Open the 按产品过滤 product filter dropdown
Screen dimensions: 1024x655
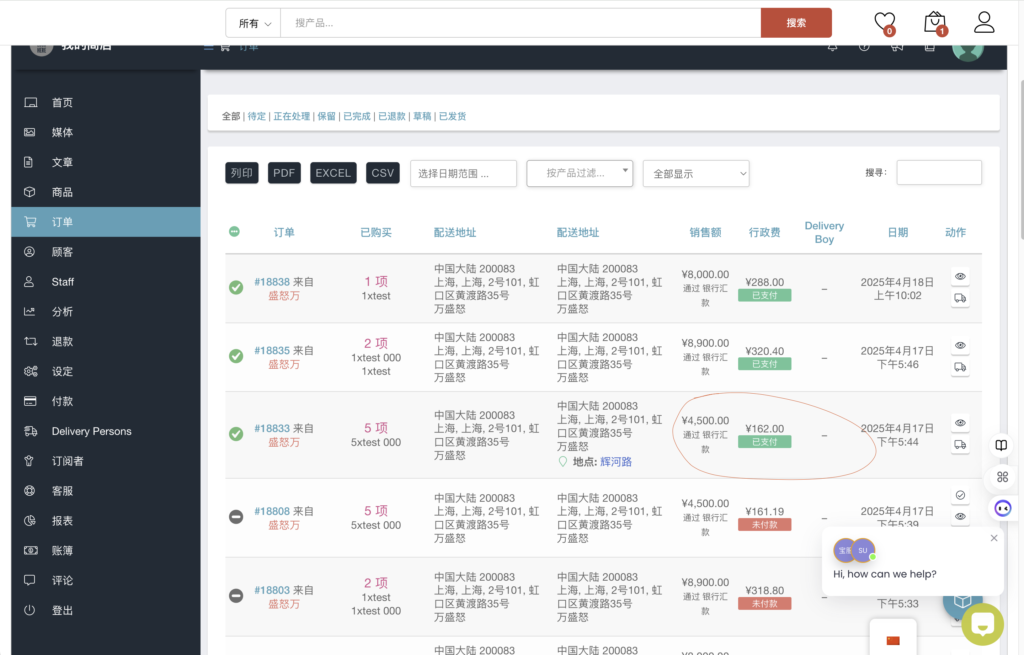coord(580,173)
